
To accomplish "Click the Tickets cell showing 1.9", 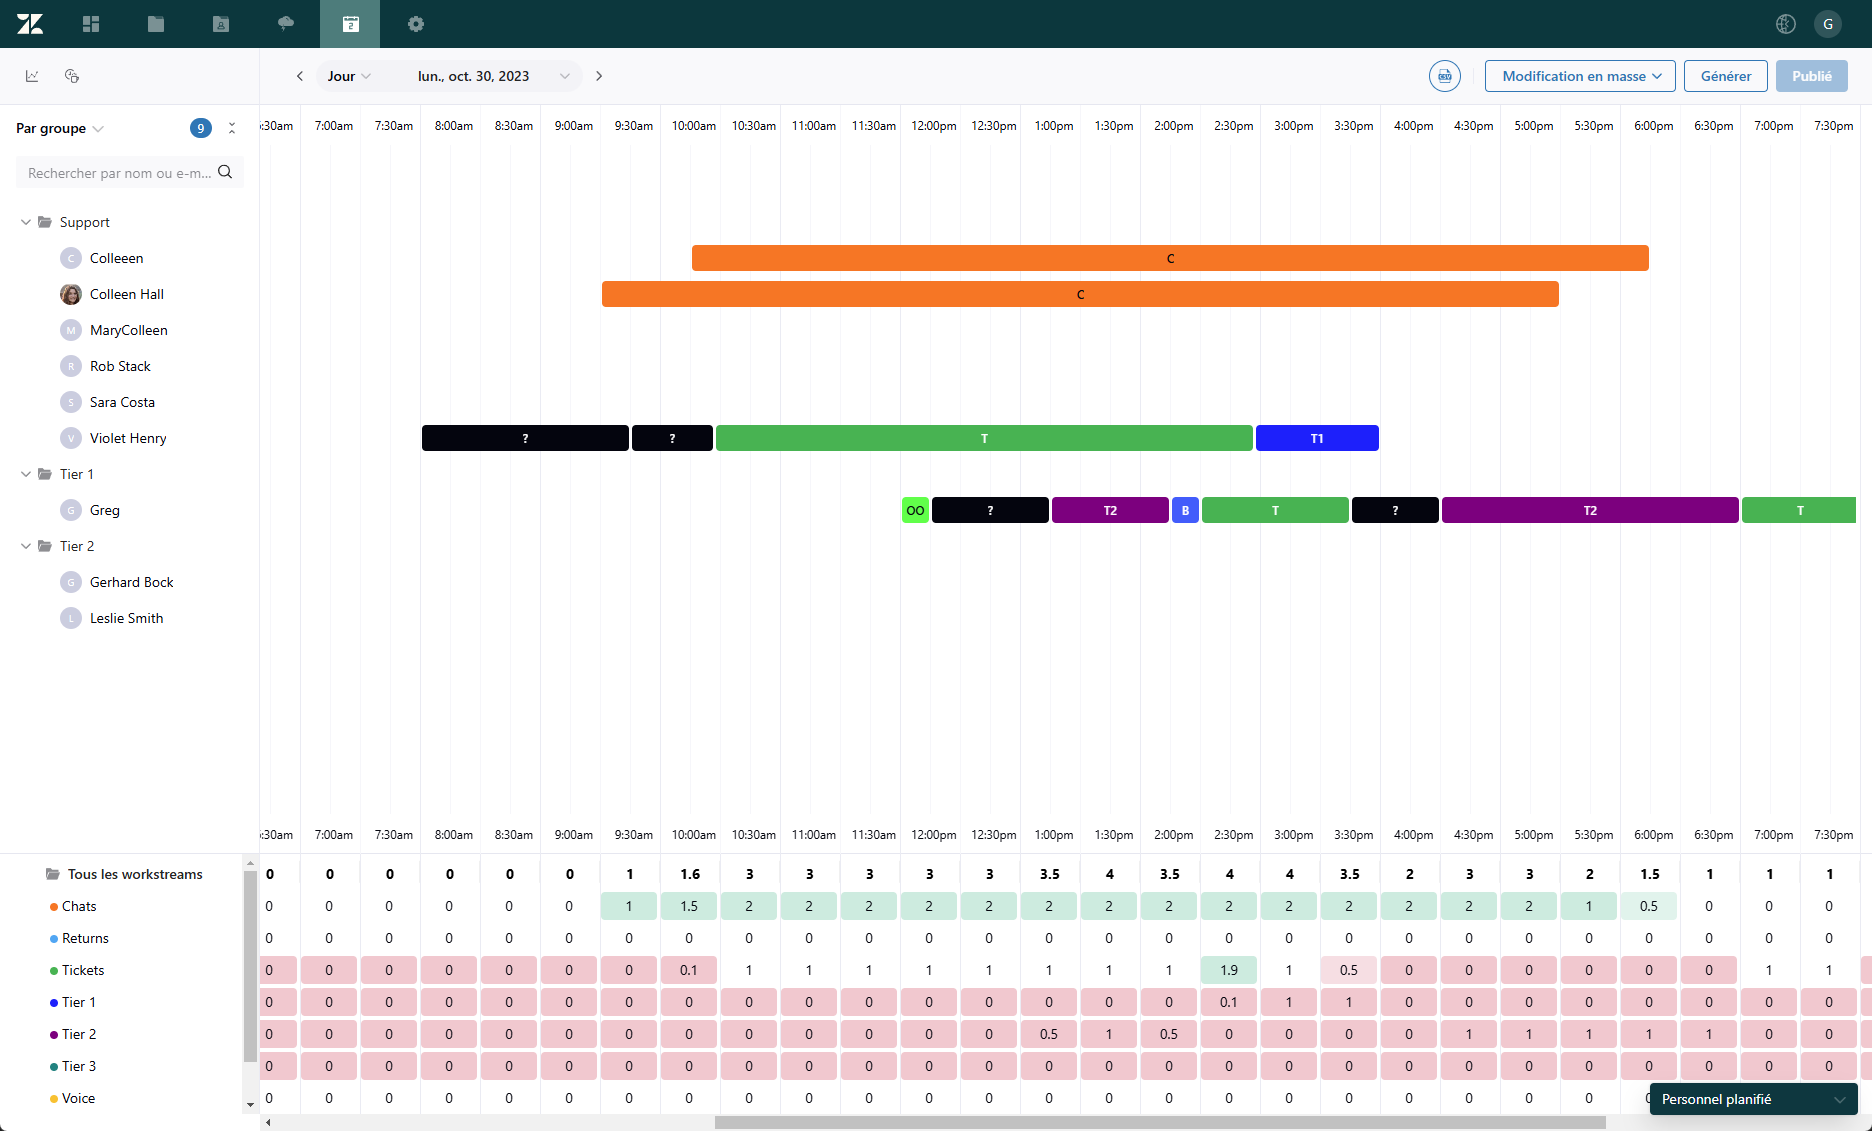I will pos(1229,970).
